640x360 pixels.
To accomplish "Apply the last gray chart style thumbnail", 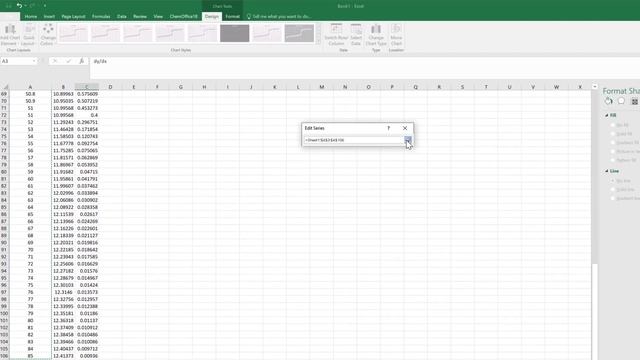I will tap(299, 33).
